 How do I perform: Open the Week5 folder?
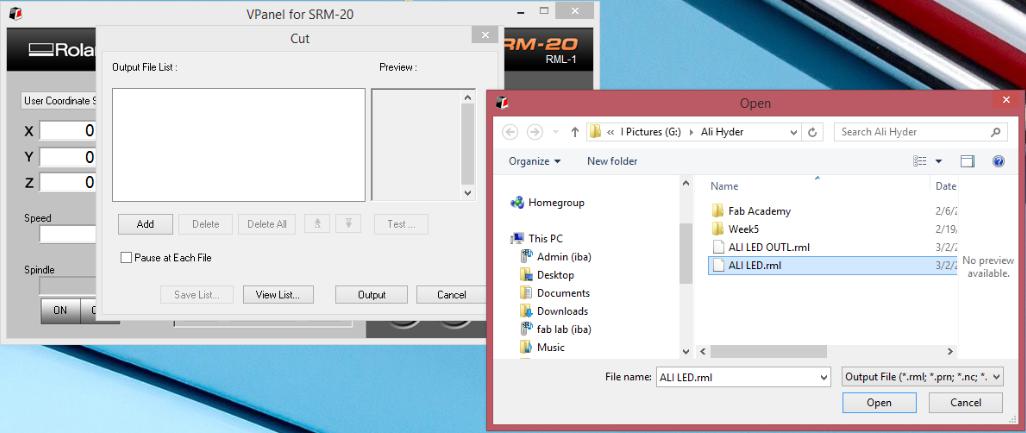coord(743,229)
